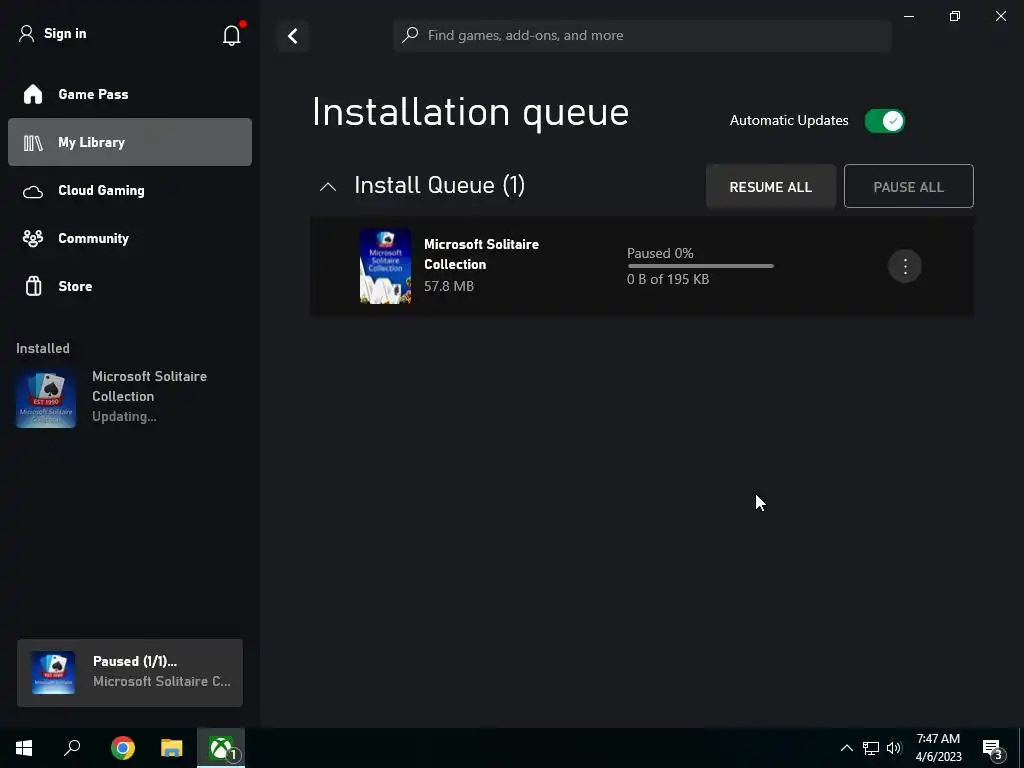This screenshot has height=768, width=1024.
Task: Click the Installation queue heading
Action: (470, 112)
